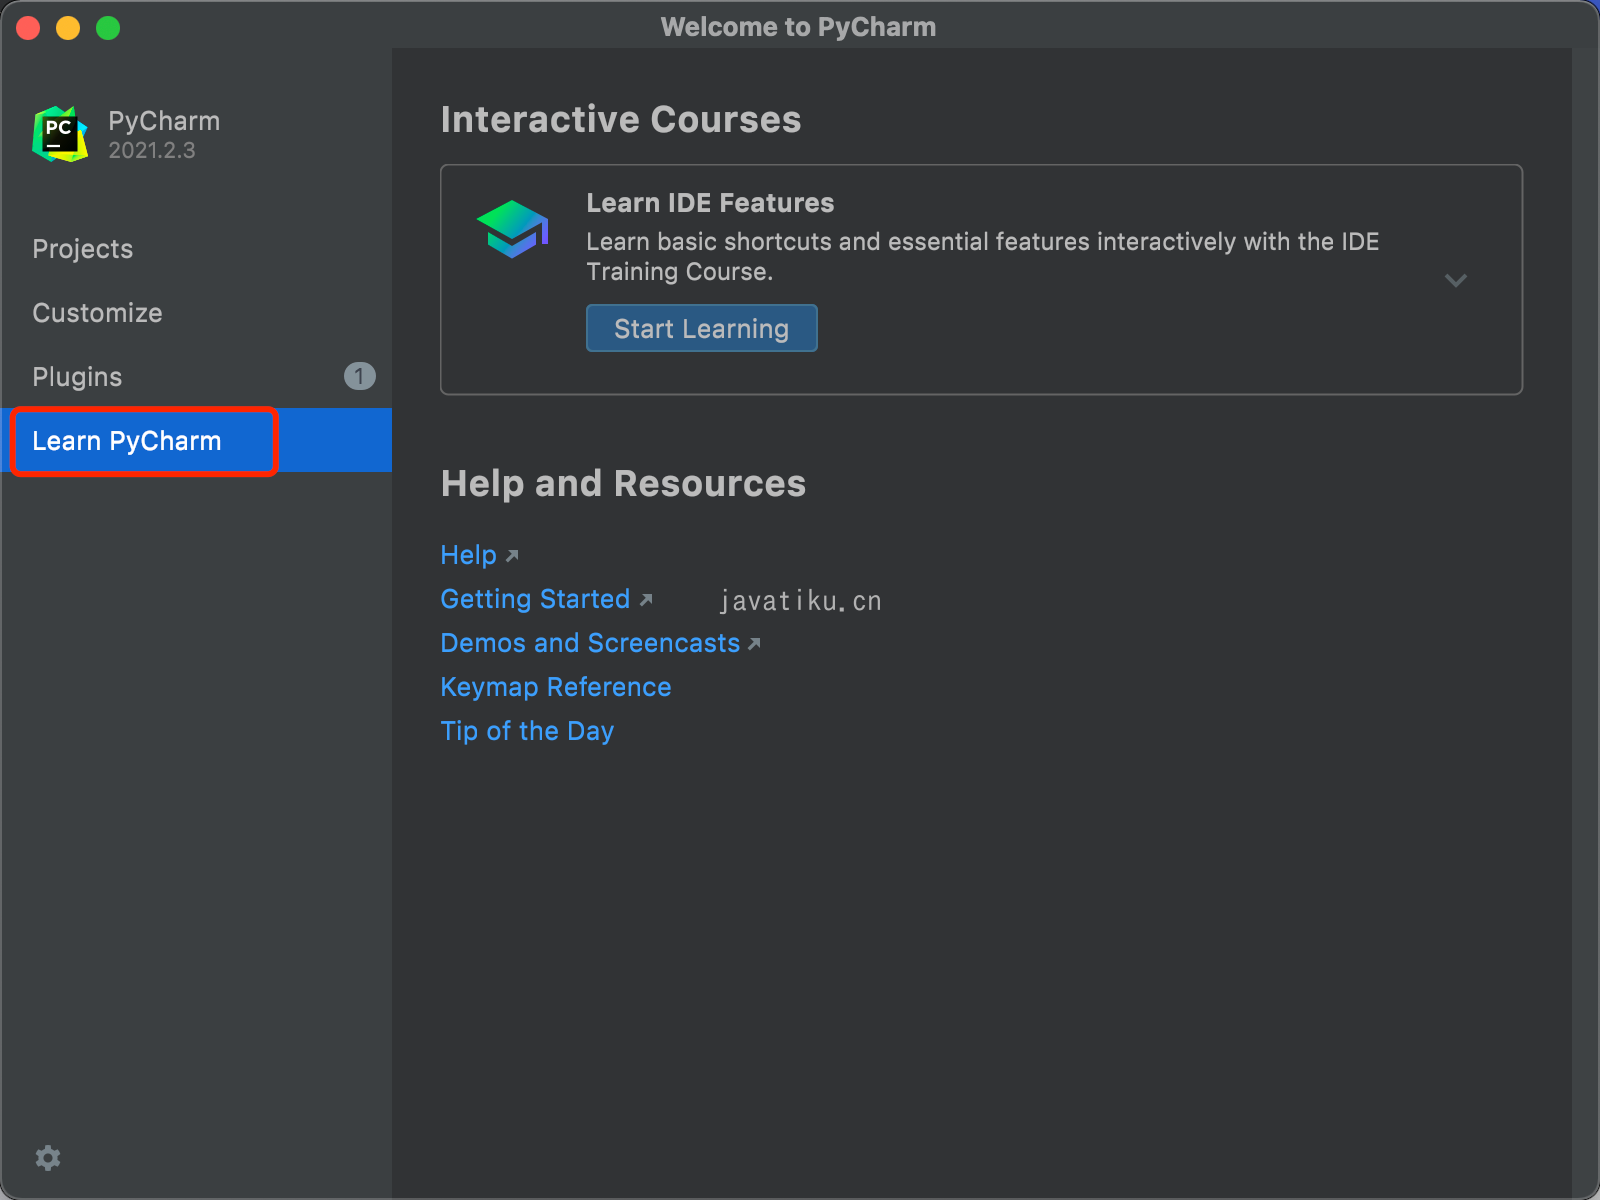Click external arrow icon beside Help
This screenshot has height=1200, width=1600.
512,556
